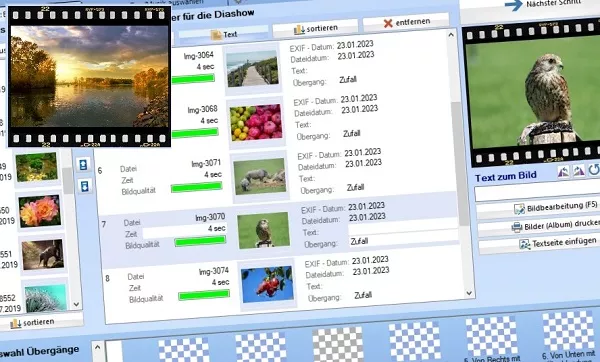600x362 pixels.
Task: Click the large falcon filmstrip preview on right
Action: [x=532, y=93]
